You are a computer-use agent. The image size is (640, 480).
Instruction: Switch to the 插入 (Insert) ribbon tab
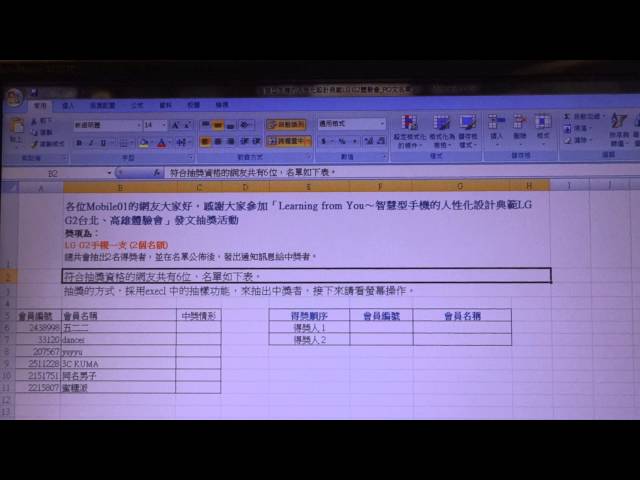point(68,106)
